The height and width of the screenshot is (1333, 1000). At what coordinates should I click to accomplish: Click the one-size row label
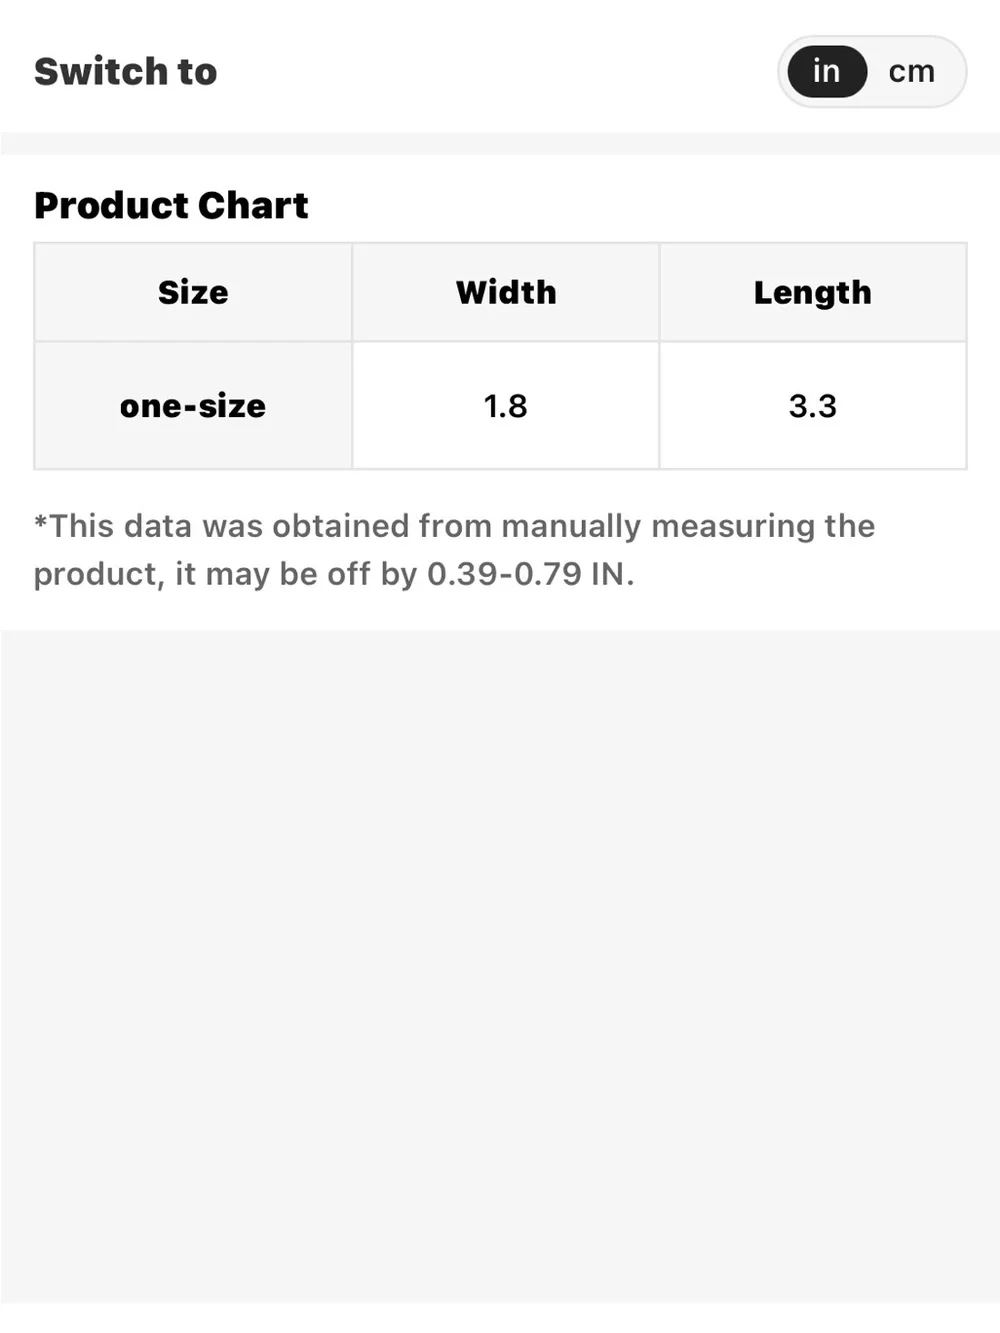pyautogui.click(x=193, y=405)
